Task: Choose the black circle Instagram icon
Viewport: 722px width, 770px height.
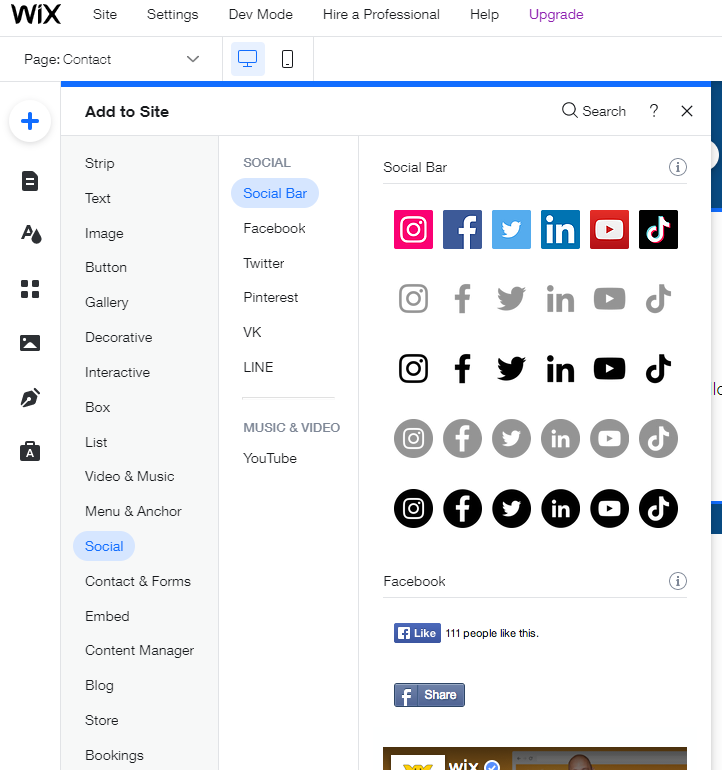Action: point(414,508)
